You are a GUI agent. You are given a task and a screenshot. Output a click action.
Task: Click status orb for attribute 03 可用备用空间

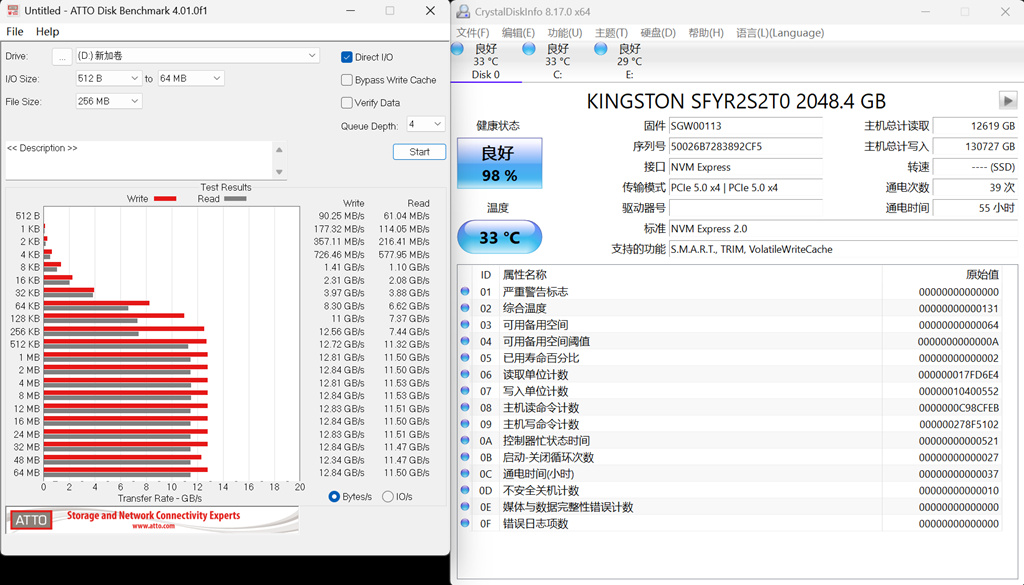pos(465,324)
